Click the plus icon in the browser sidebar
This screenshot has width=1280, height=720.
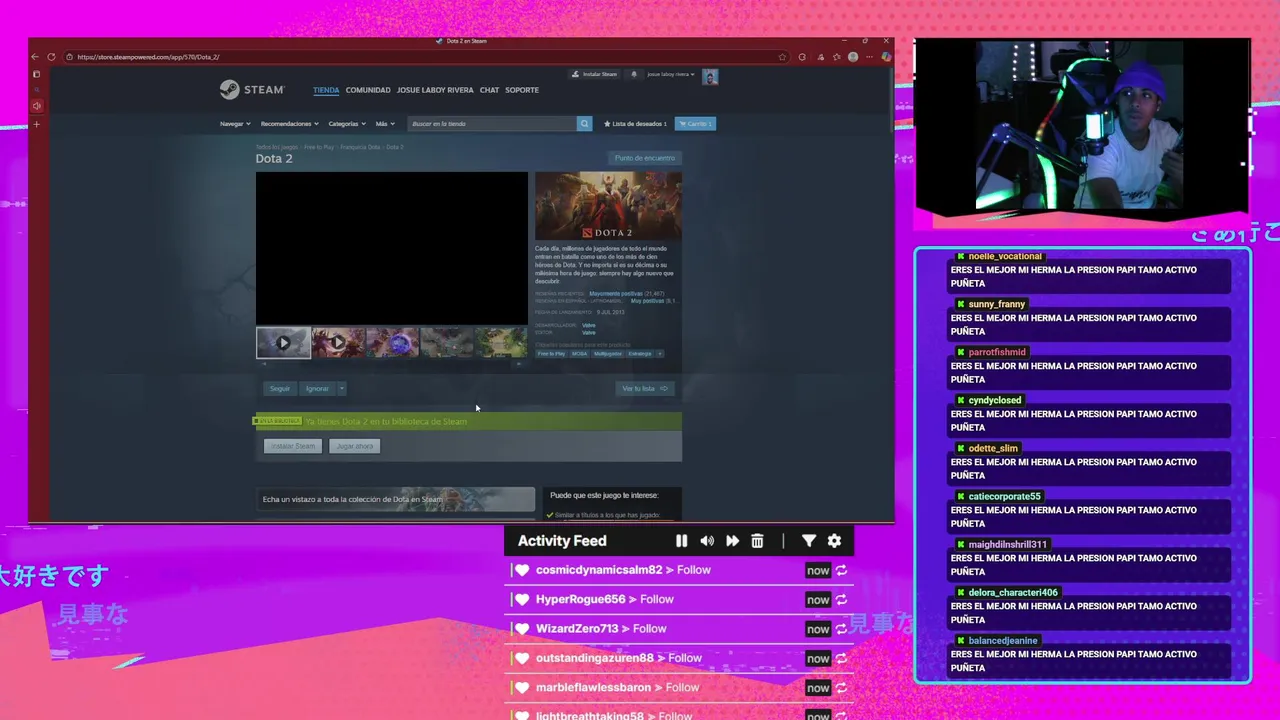click(37, 125)
